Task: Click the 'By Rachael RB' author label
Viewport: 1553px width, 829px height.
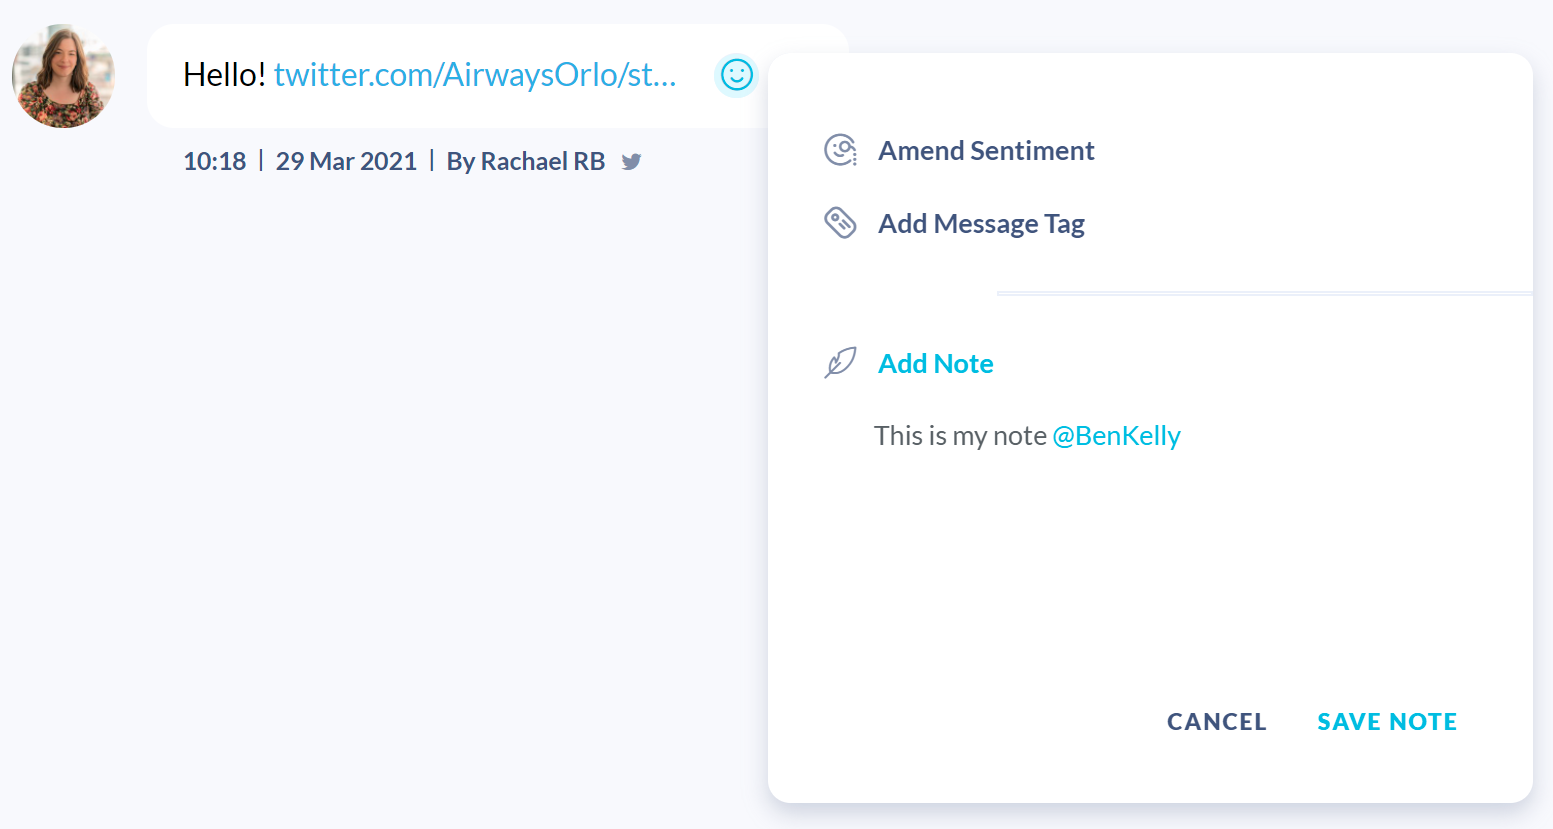Action: [526, 161]
